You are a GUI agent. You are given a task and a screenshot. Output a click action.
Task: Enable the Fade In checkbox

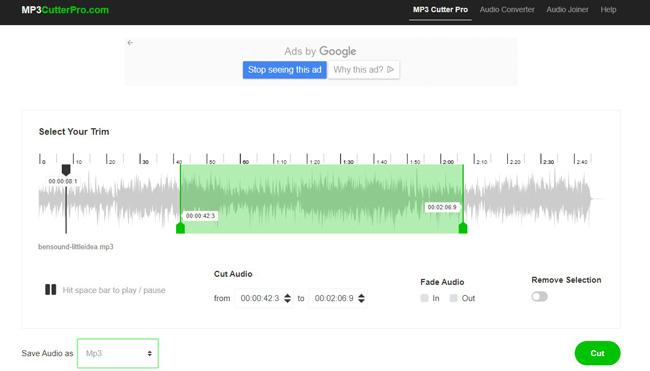pyautogui.click(x=424, y=298)
